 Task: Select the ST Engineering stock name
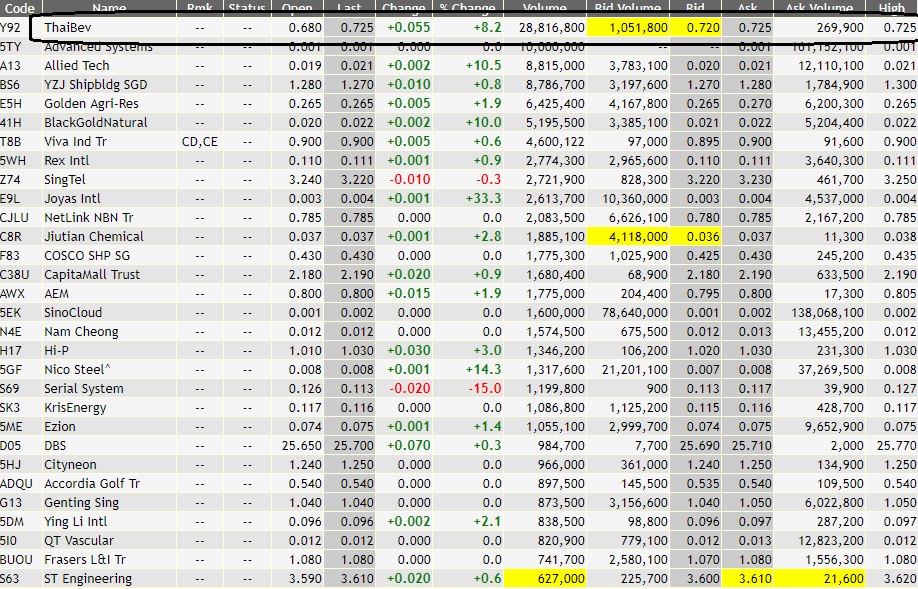click(88, 579)
